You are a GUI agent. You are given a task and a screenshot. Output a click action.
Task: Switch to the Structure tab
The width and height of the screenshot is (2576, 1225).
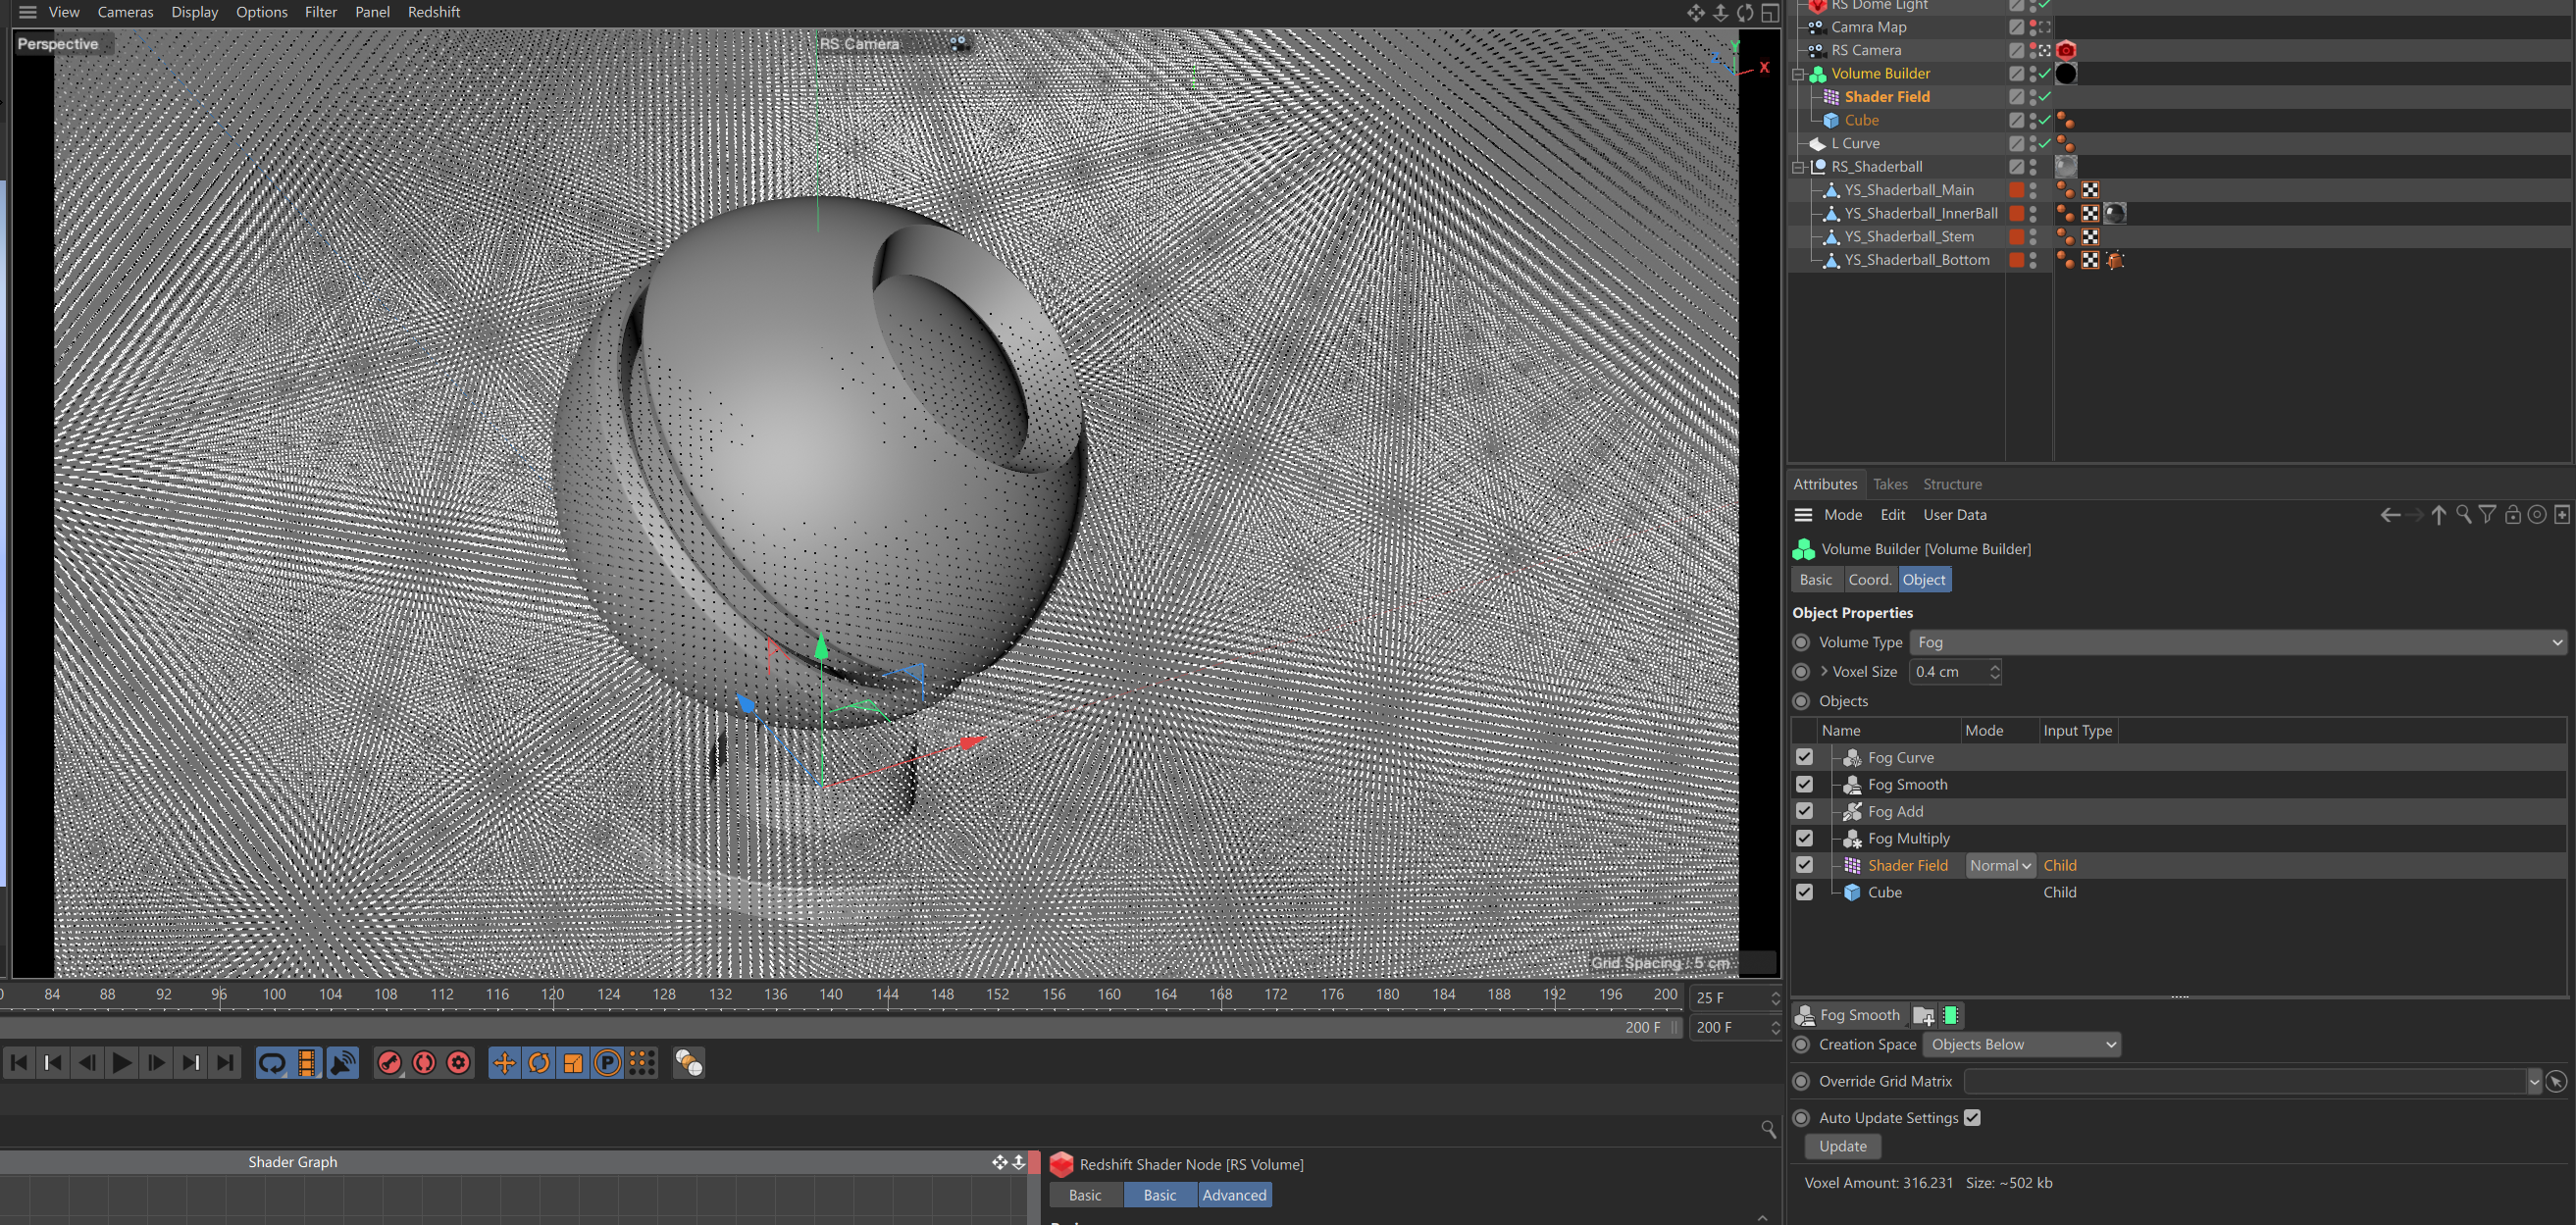tap(1951, 484)
